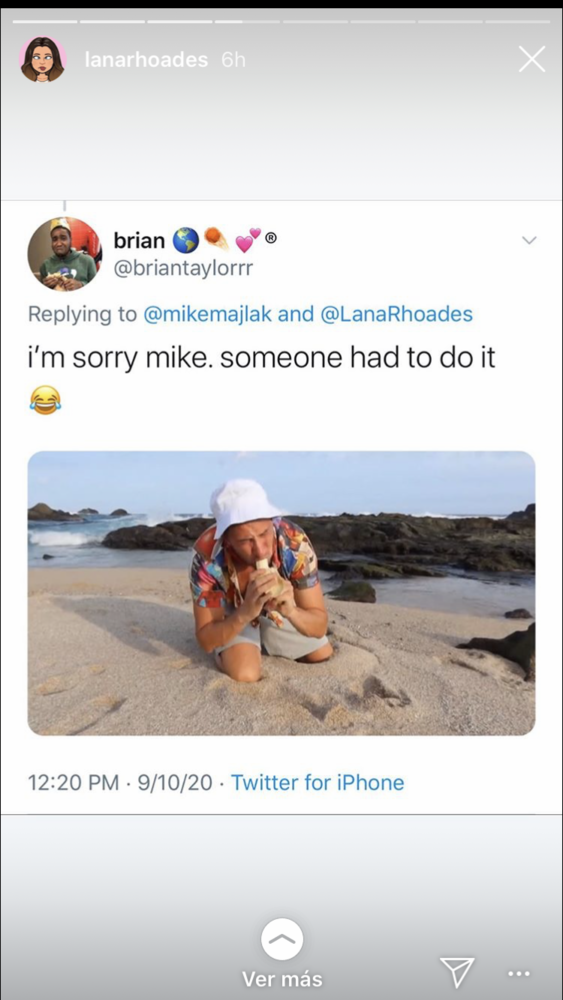
Task: Tap the 12:20 PM 9/10/20 timestamp
Action: point(120,782)
